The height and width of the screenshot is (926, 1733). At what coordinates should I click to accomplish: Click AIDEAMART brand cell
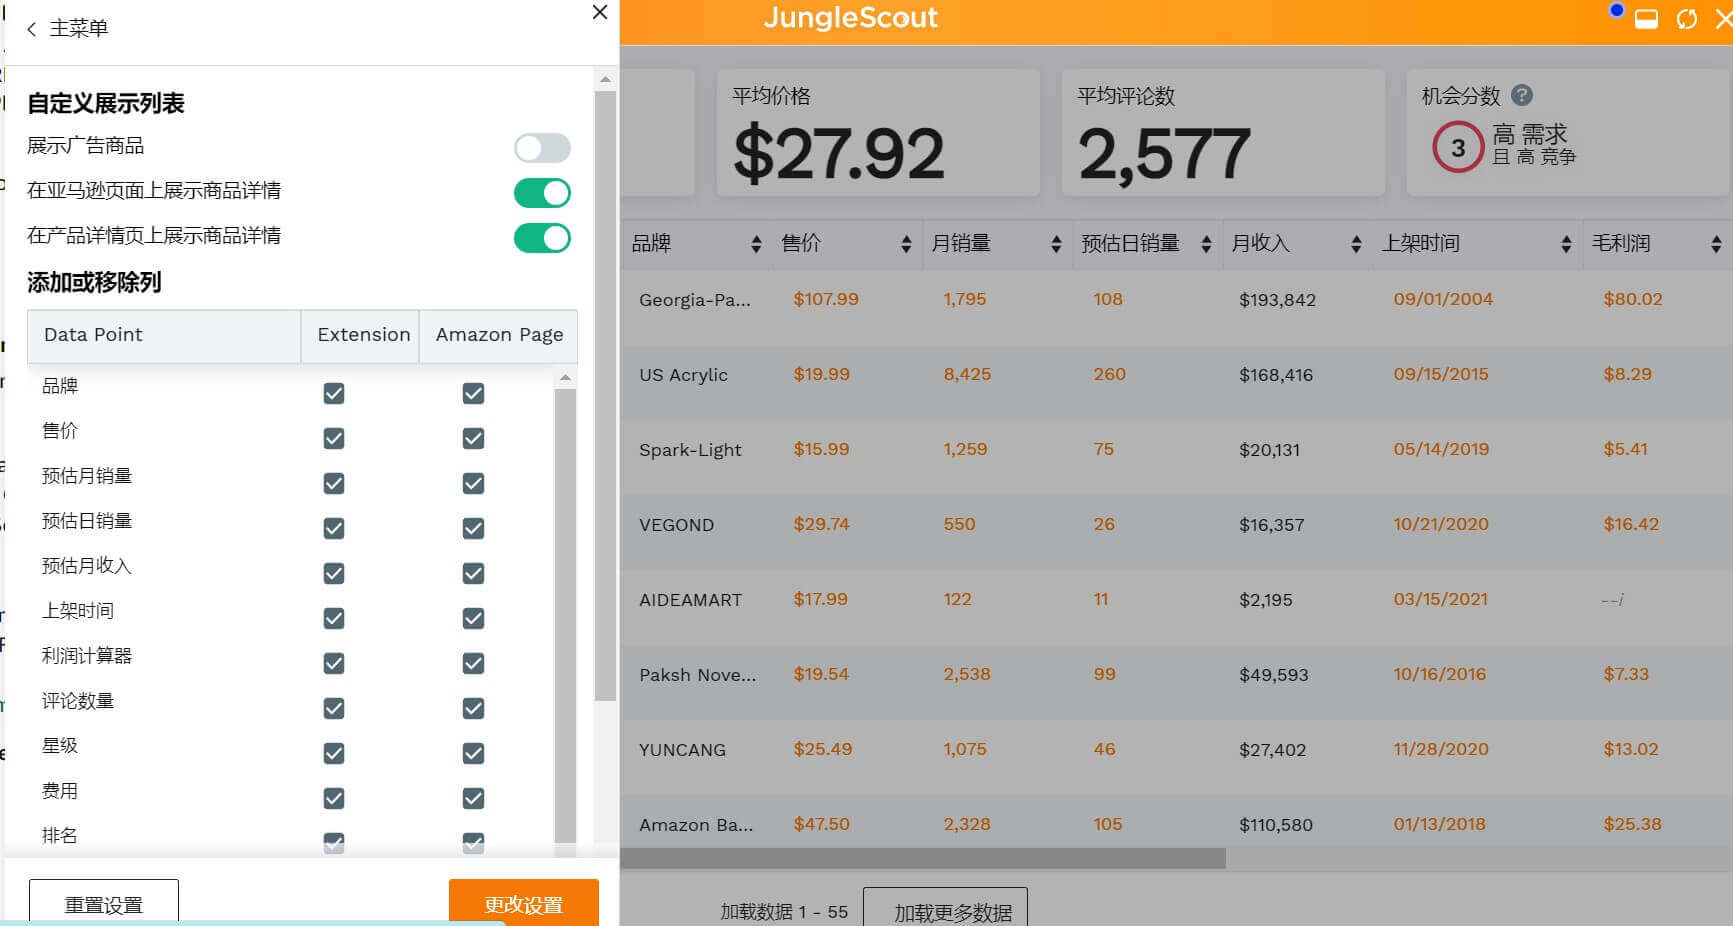tap(690, 600)
